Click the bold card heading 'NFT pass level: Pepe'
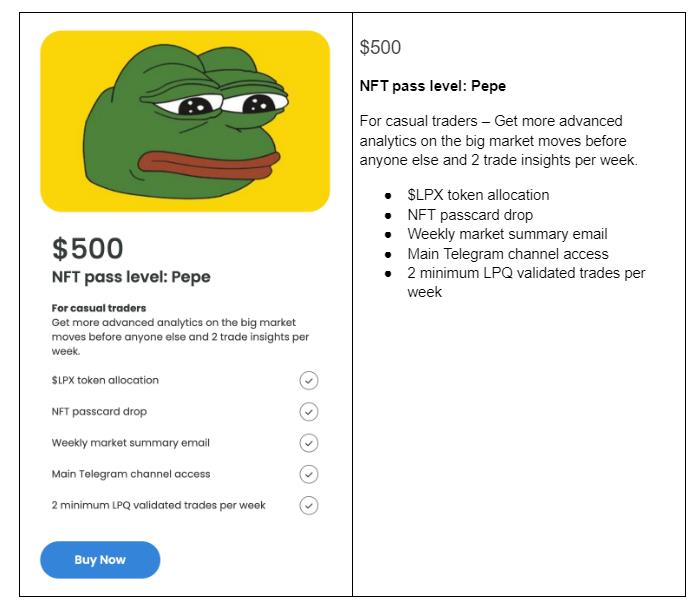 pyautogui.click(x=131, y=277)
